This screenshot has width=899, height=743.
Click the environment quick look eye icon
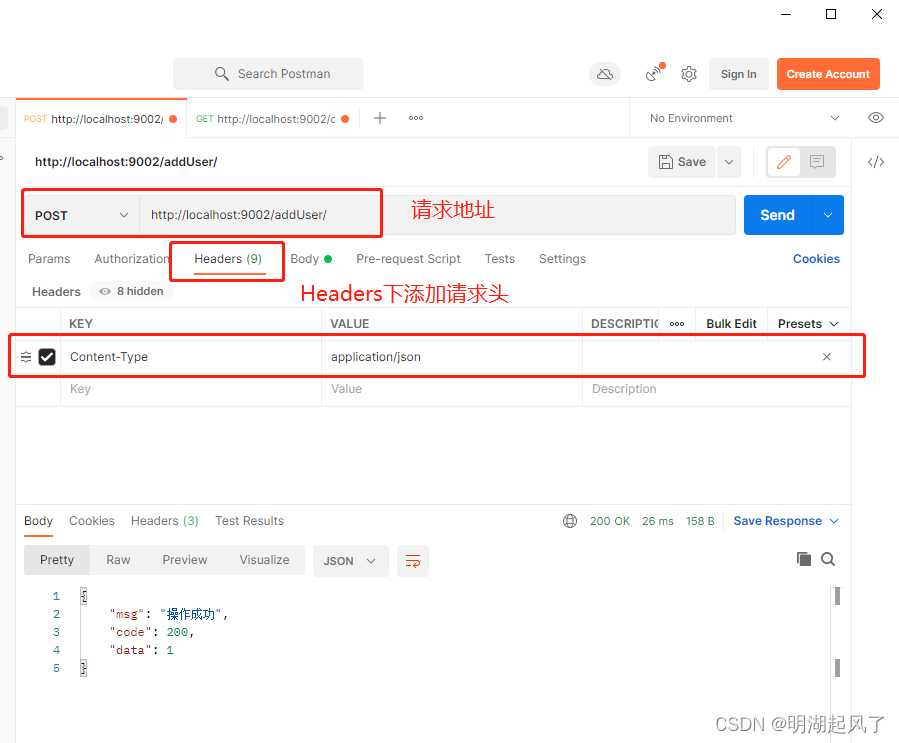875,118
